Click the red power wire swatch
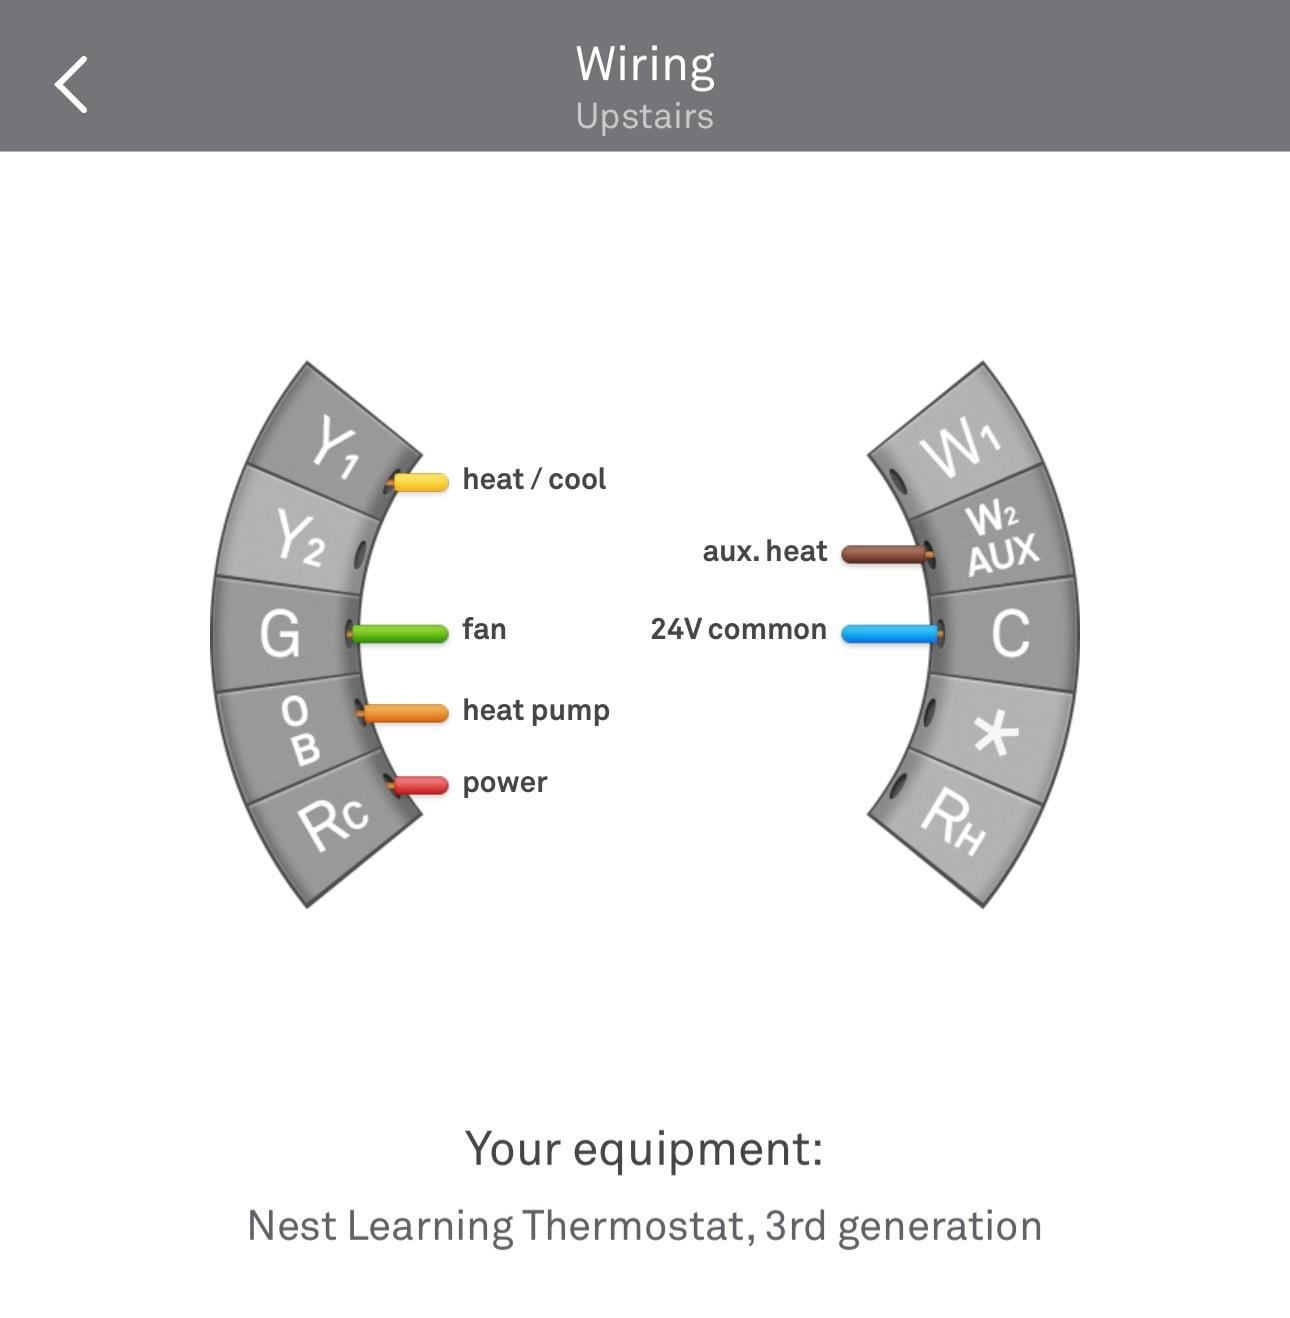Image resolution: width=1290 pixels, height=1318 pixels. click(418, 784)
